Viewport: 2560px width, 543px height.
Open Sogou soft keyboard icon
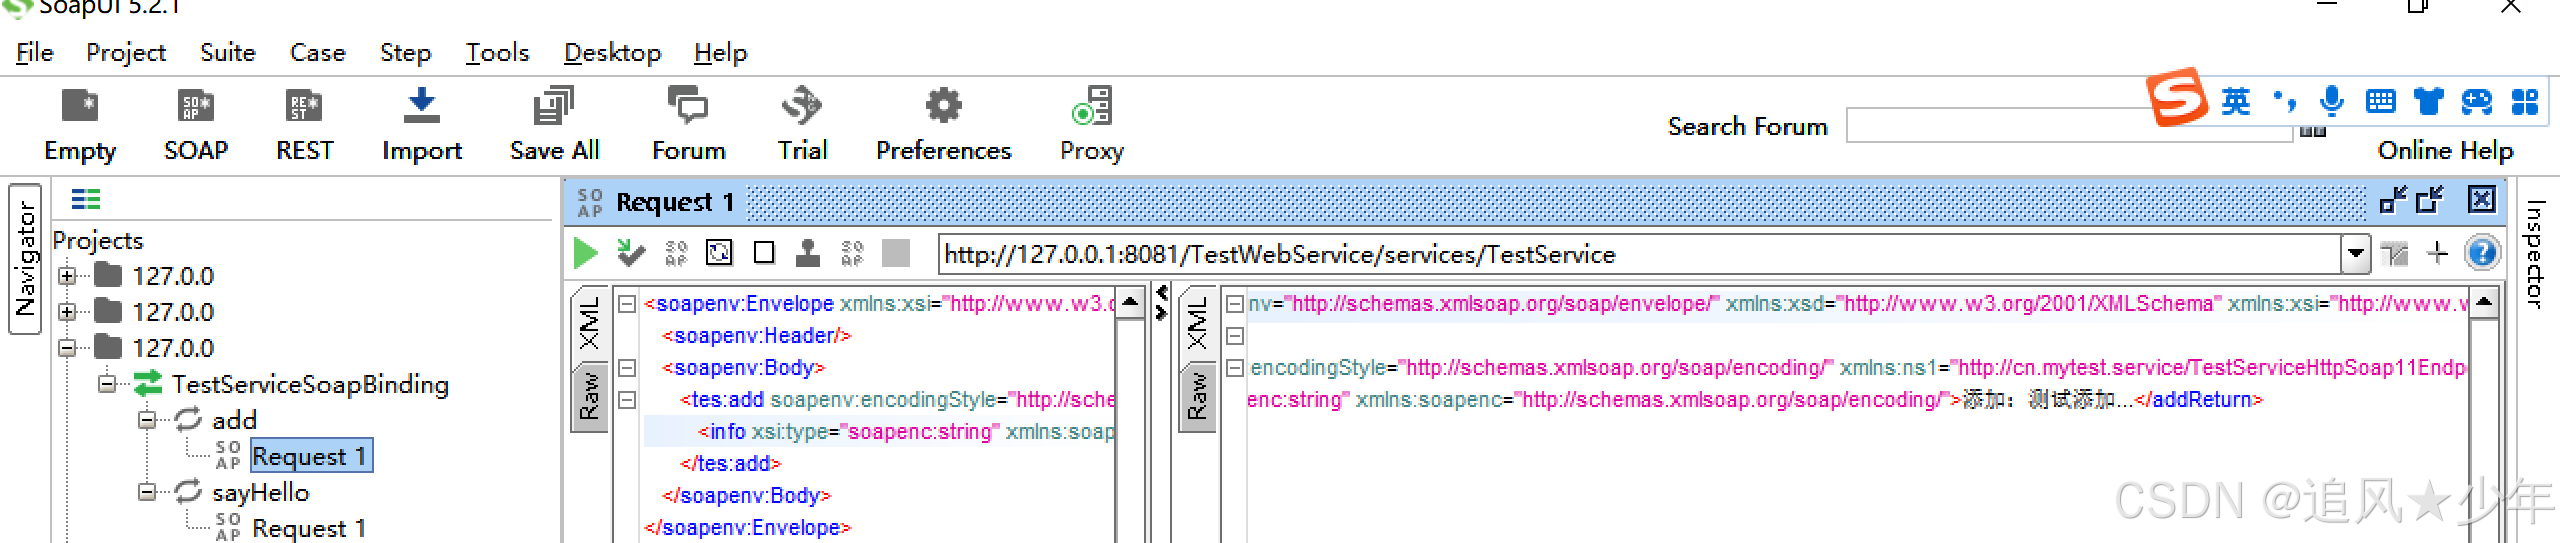tap(2381, 101)
